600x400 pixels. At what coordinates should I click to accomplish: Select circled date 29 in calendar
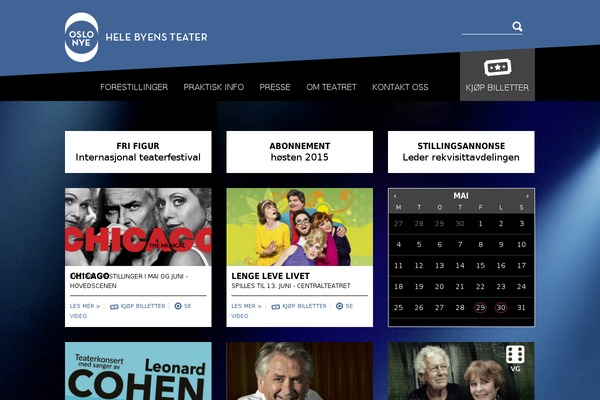click(x=480, y=307)
